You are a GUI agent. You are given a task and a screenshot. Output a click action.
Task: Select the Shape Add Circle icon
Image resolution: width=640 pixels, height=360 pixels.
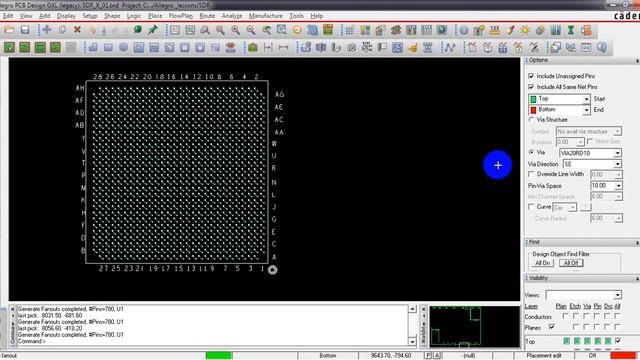tap(123, 47)
